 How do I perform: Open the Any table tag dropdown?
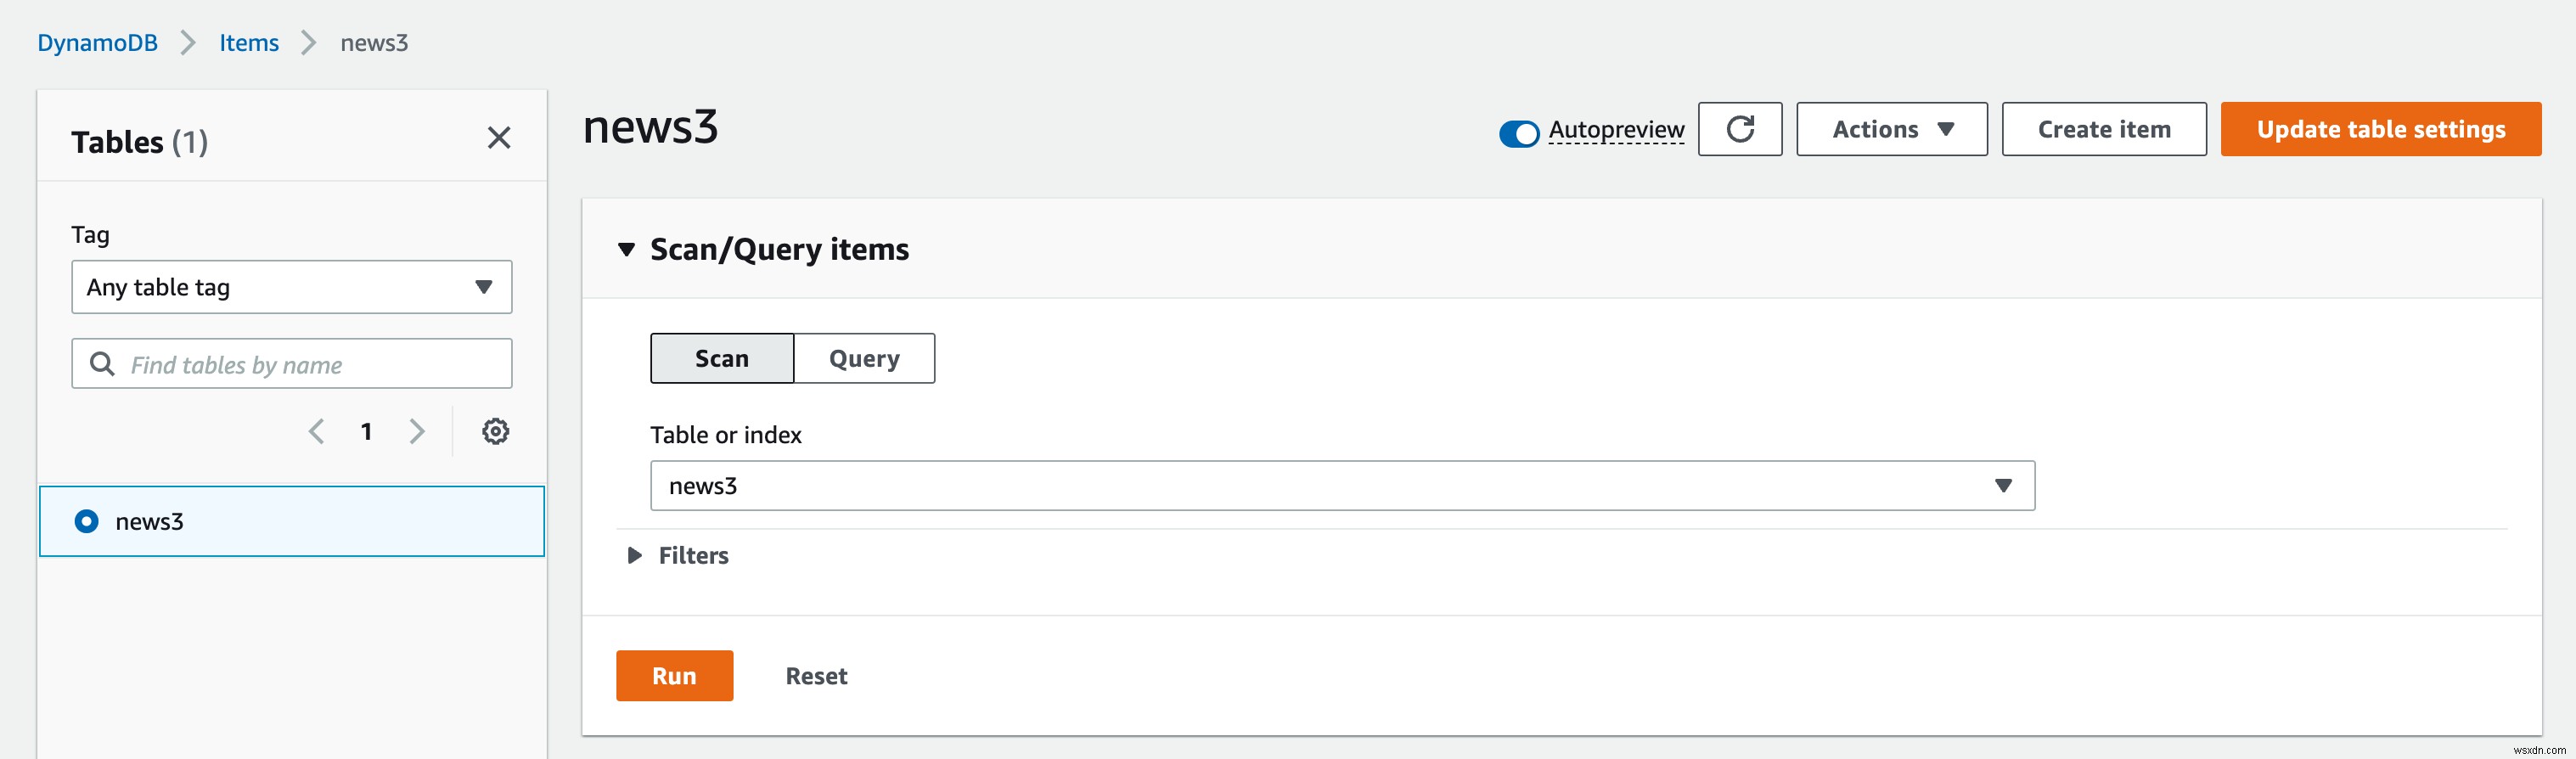(x=290, y=287)
